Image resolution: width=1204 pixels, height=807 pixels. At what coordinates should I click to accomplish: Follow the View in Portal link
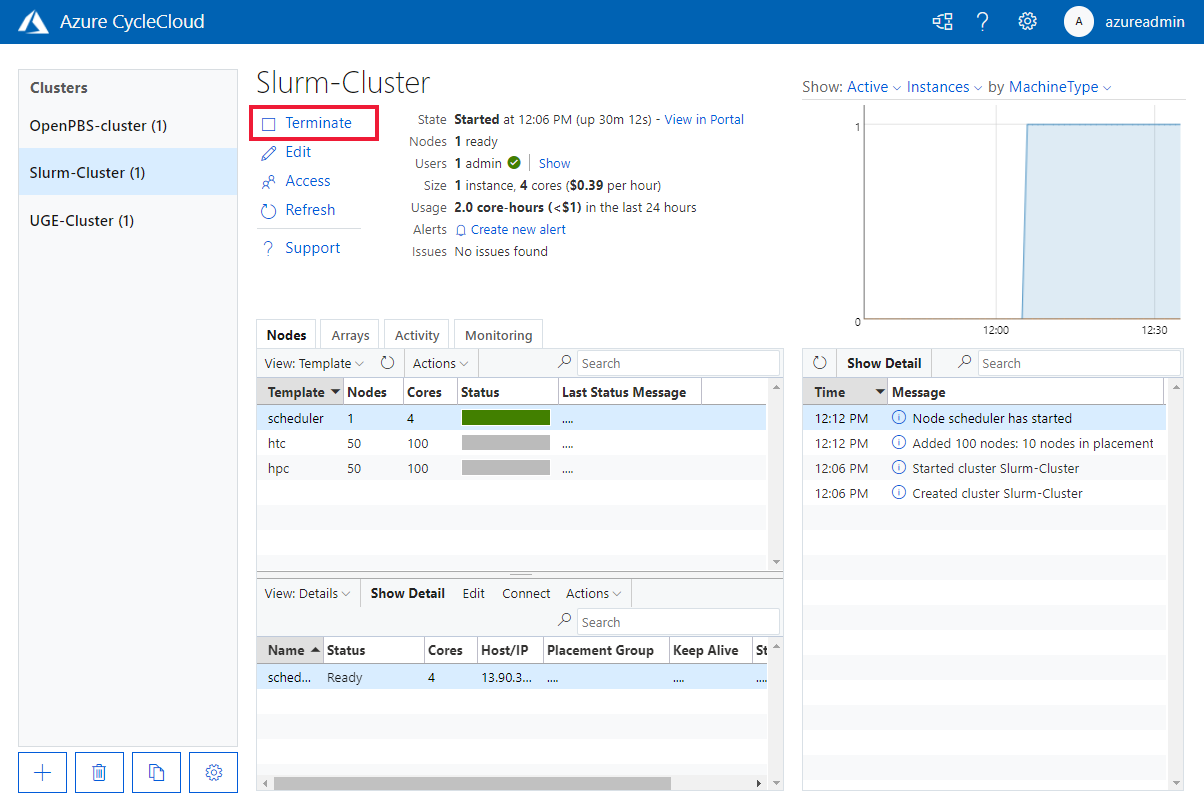703,119
